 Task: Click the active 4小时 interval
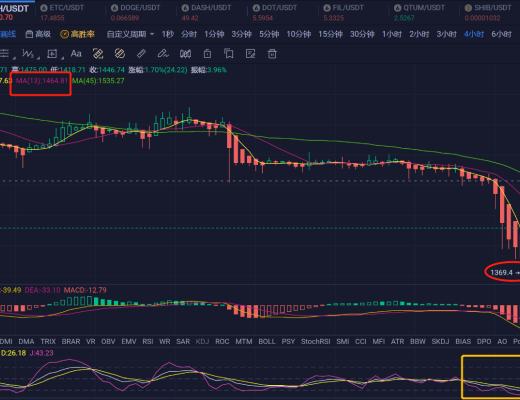[474, 34]
